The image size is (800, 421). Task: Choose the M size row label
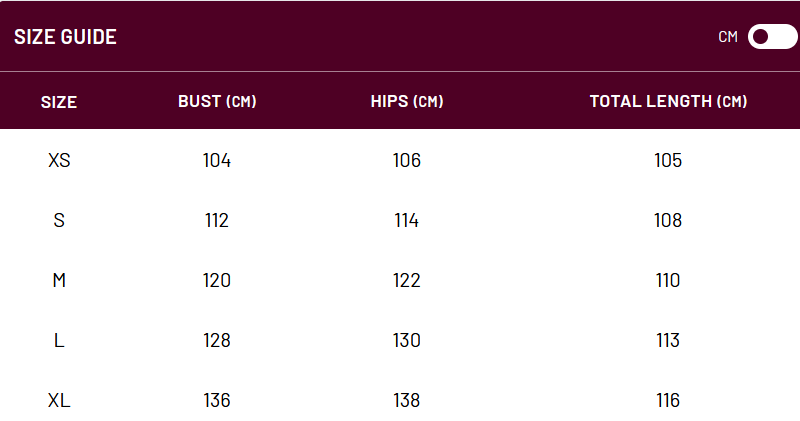pos(59,280)
